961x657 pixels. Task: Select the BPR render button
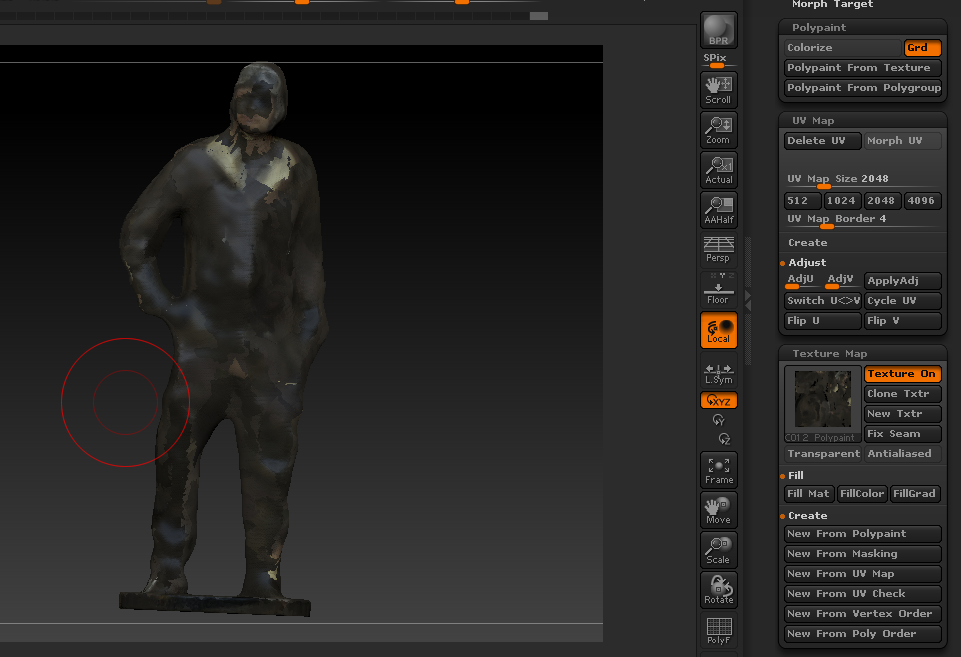click(x=718, y=30)
